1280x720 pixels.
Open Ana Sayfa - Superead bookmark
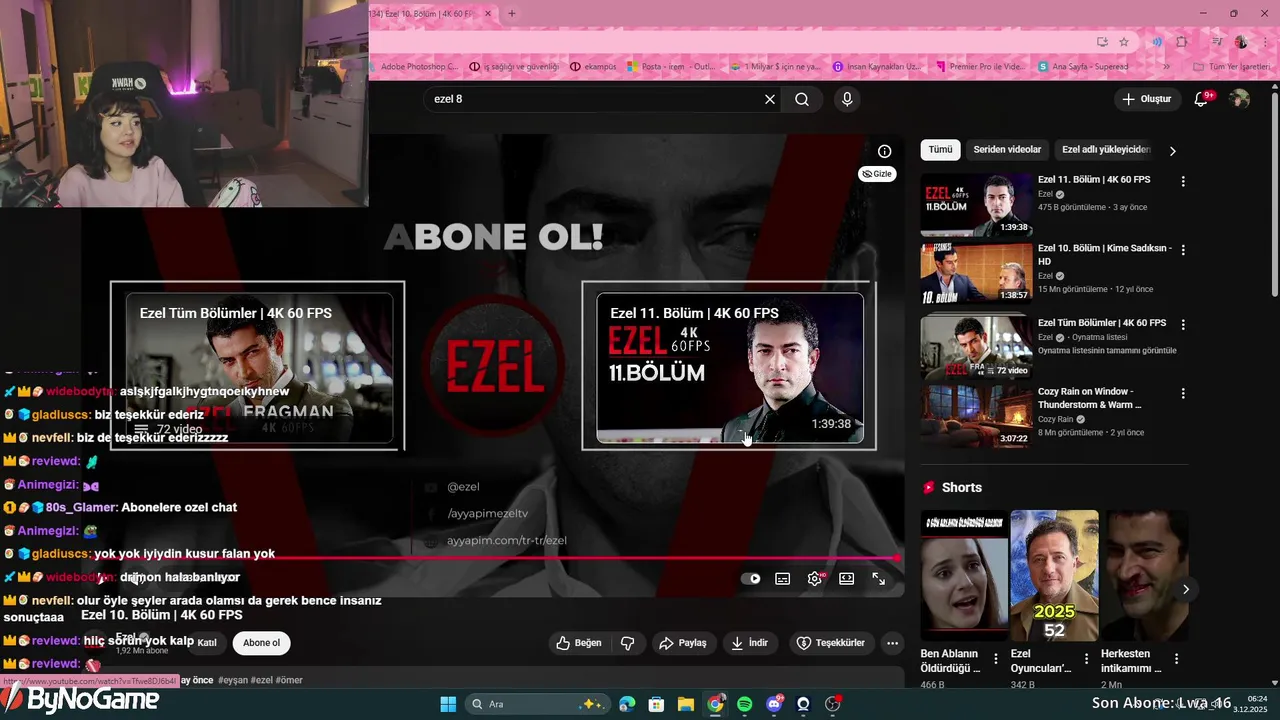(1084, 67)
